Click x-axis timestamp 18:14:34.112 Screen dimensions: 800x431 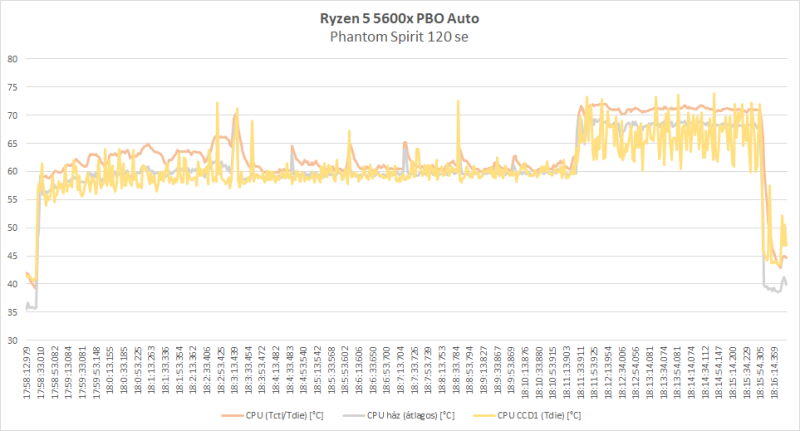coord(705,373)
